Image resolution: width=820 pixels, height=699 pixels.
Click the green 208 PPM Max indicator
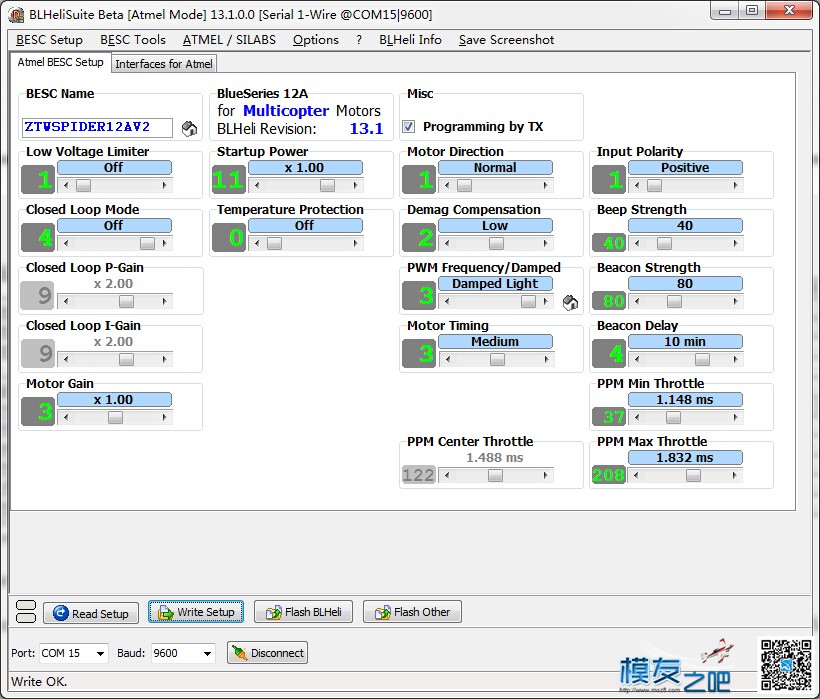tap(608, 475)
